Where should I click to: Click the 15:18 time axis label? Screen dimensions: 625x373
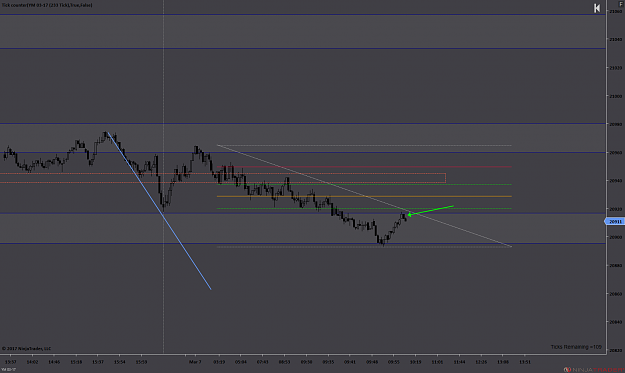point(76,362)
